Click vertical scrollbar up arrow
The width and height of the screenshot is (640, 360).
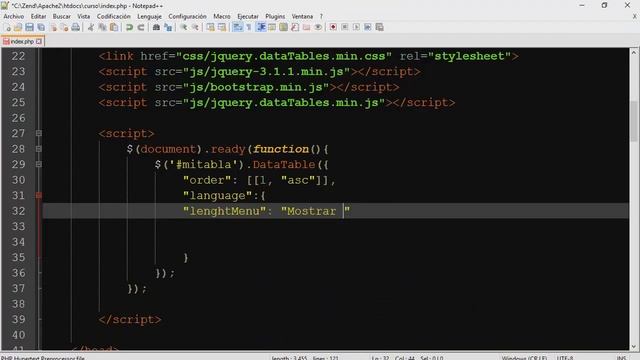pyautogui.click(x=633, y=53)
